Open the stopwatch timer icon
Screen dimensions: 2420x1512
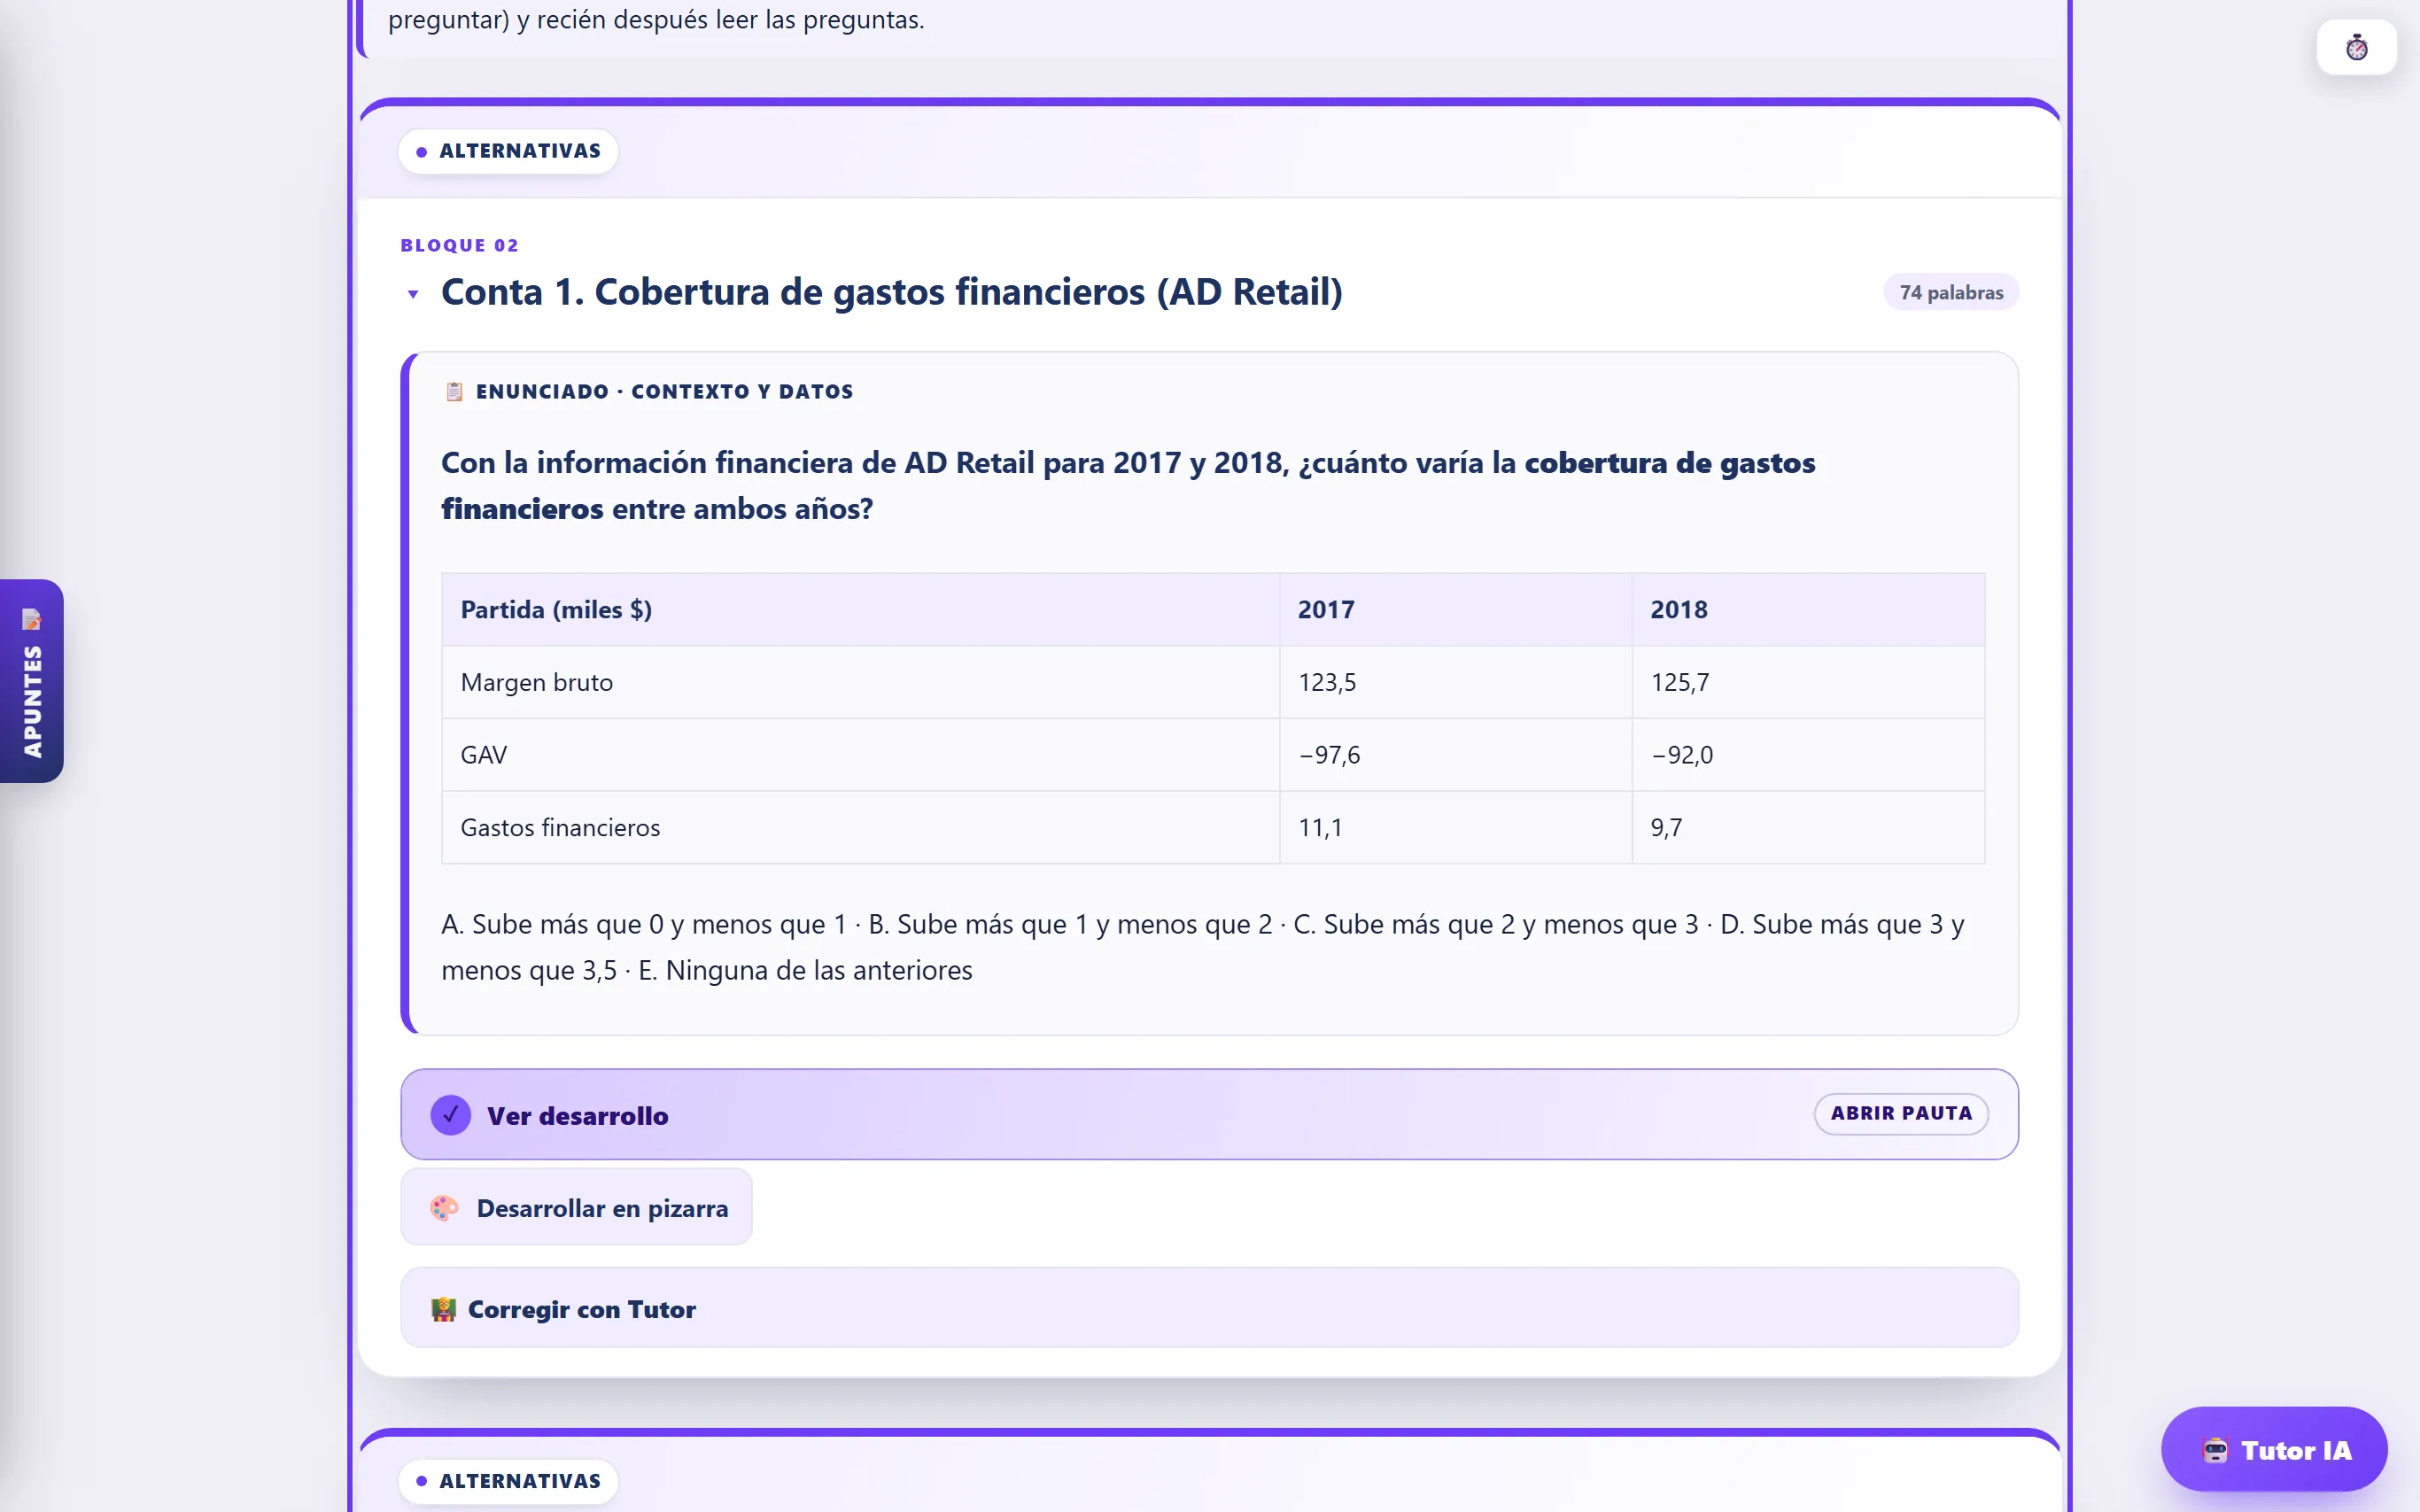2356,47
